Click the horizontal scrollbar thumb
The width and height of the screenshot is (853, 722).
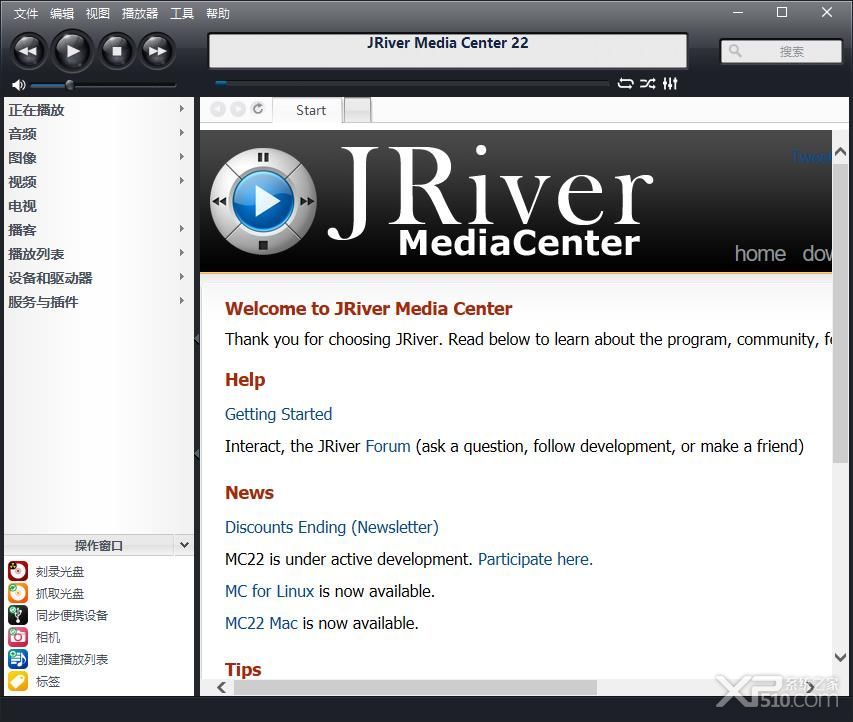[x=416, y=687]
